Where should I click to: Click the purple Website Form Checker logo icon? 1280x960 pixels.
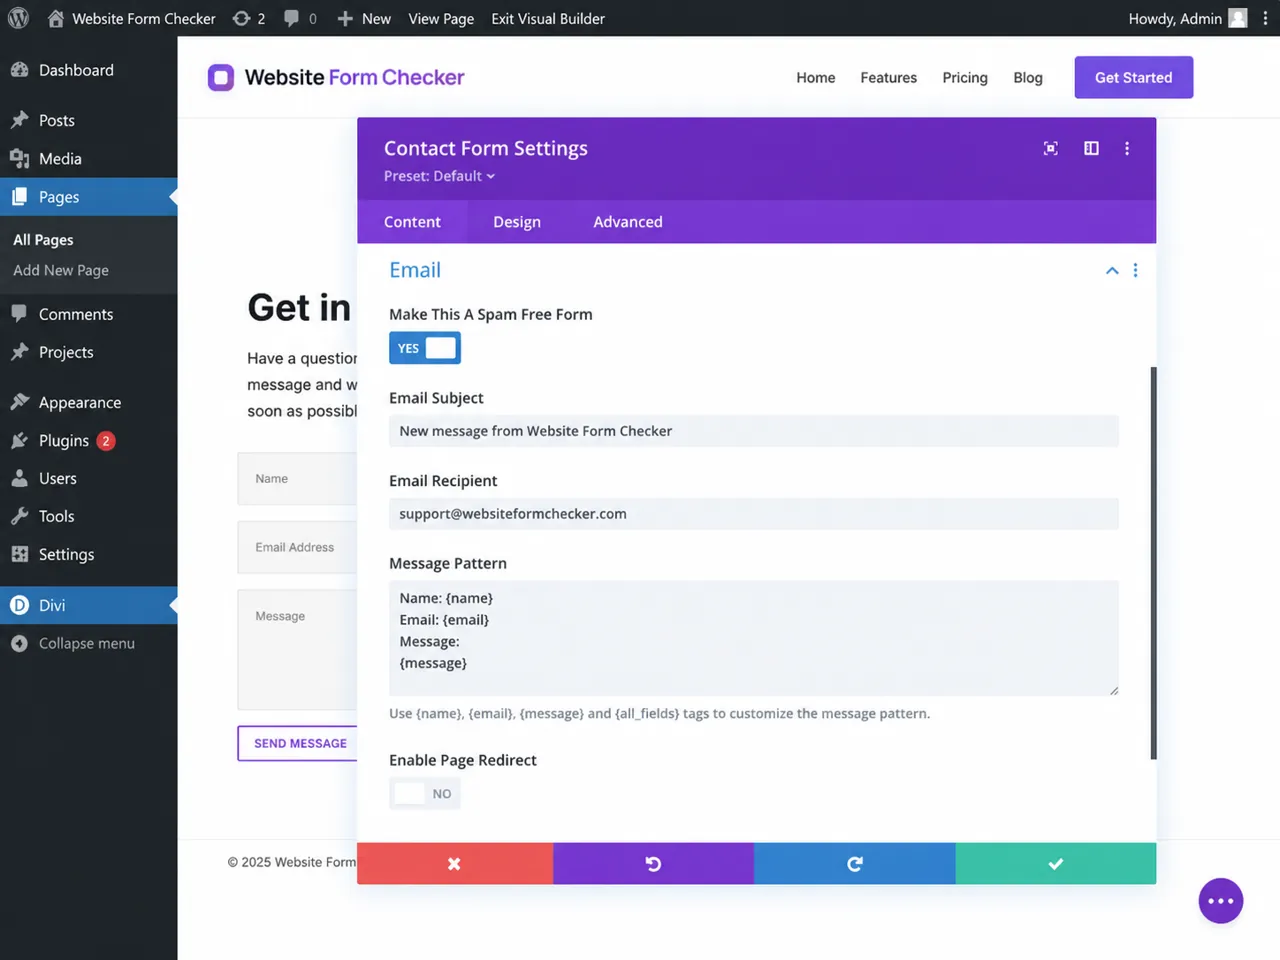[x=221, y=77]
